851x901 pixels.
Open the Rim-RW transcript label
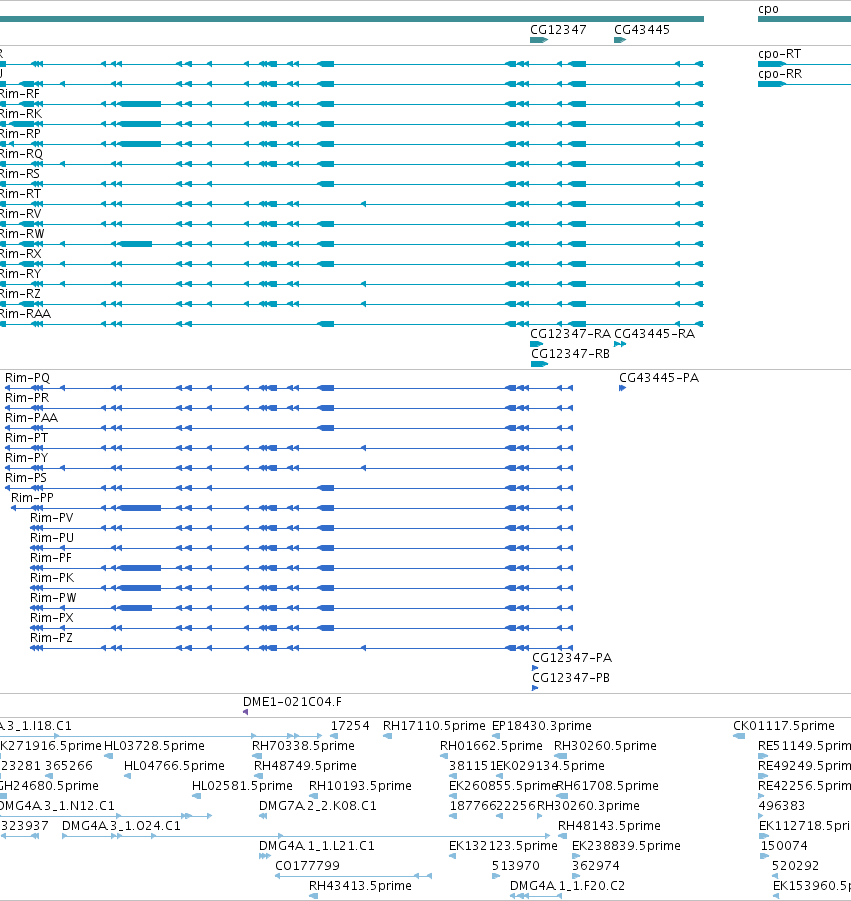pyautogui.click(x=22, y=234)
